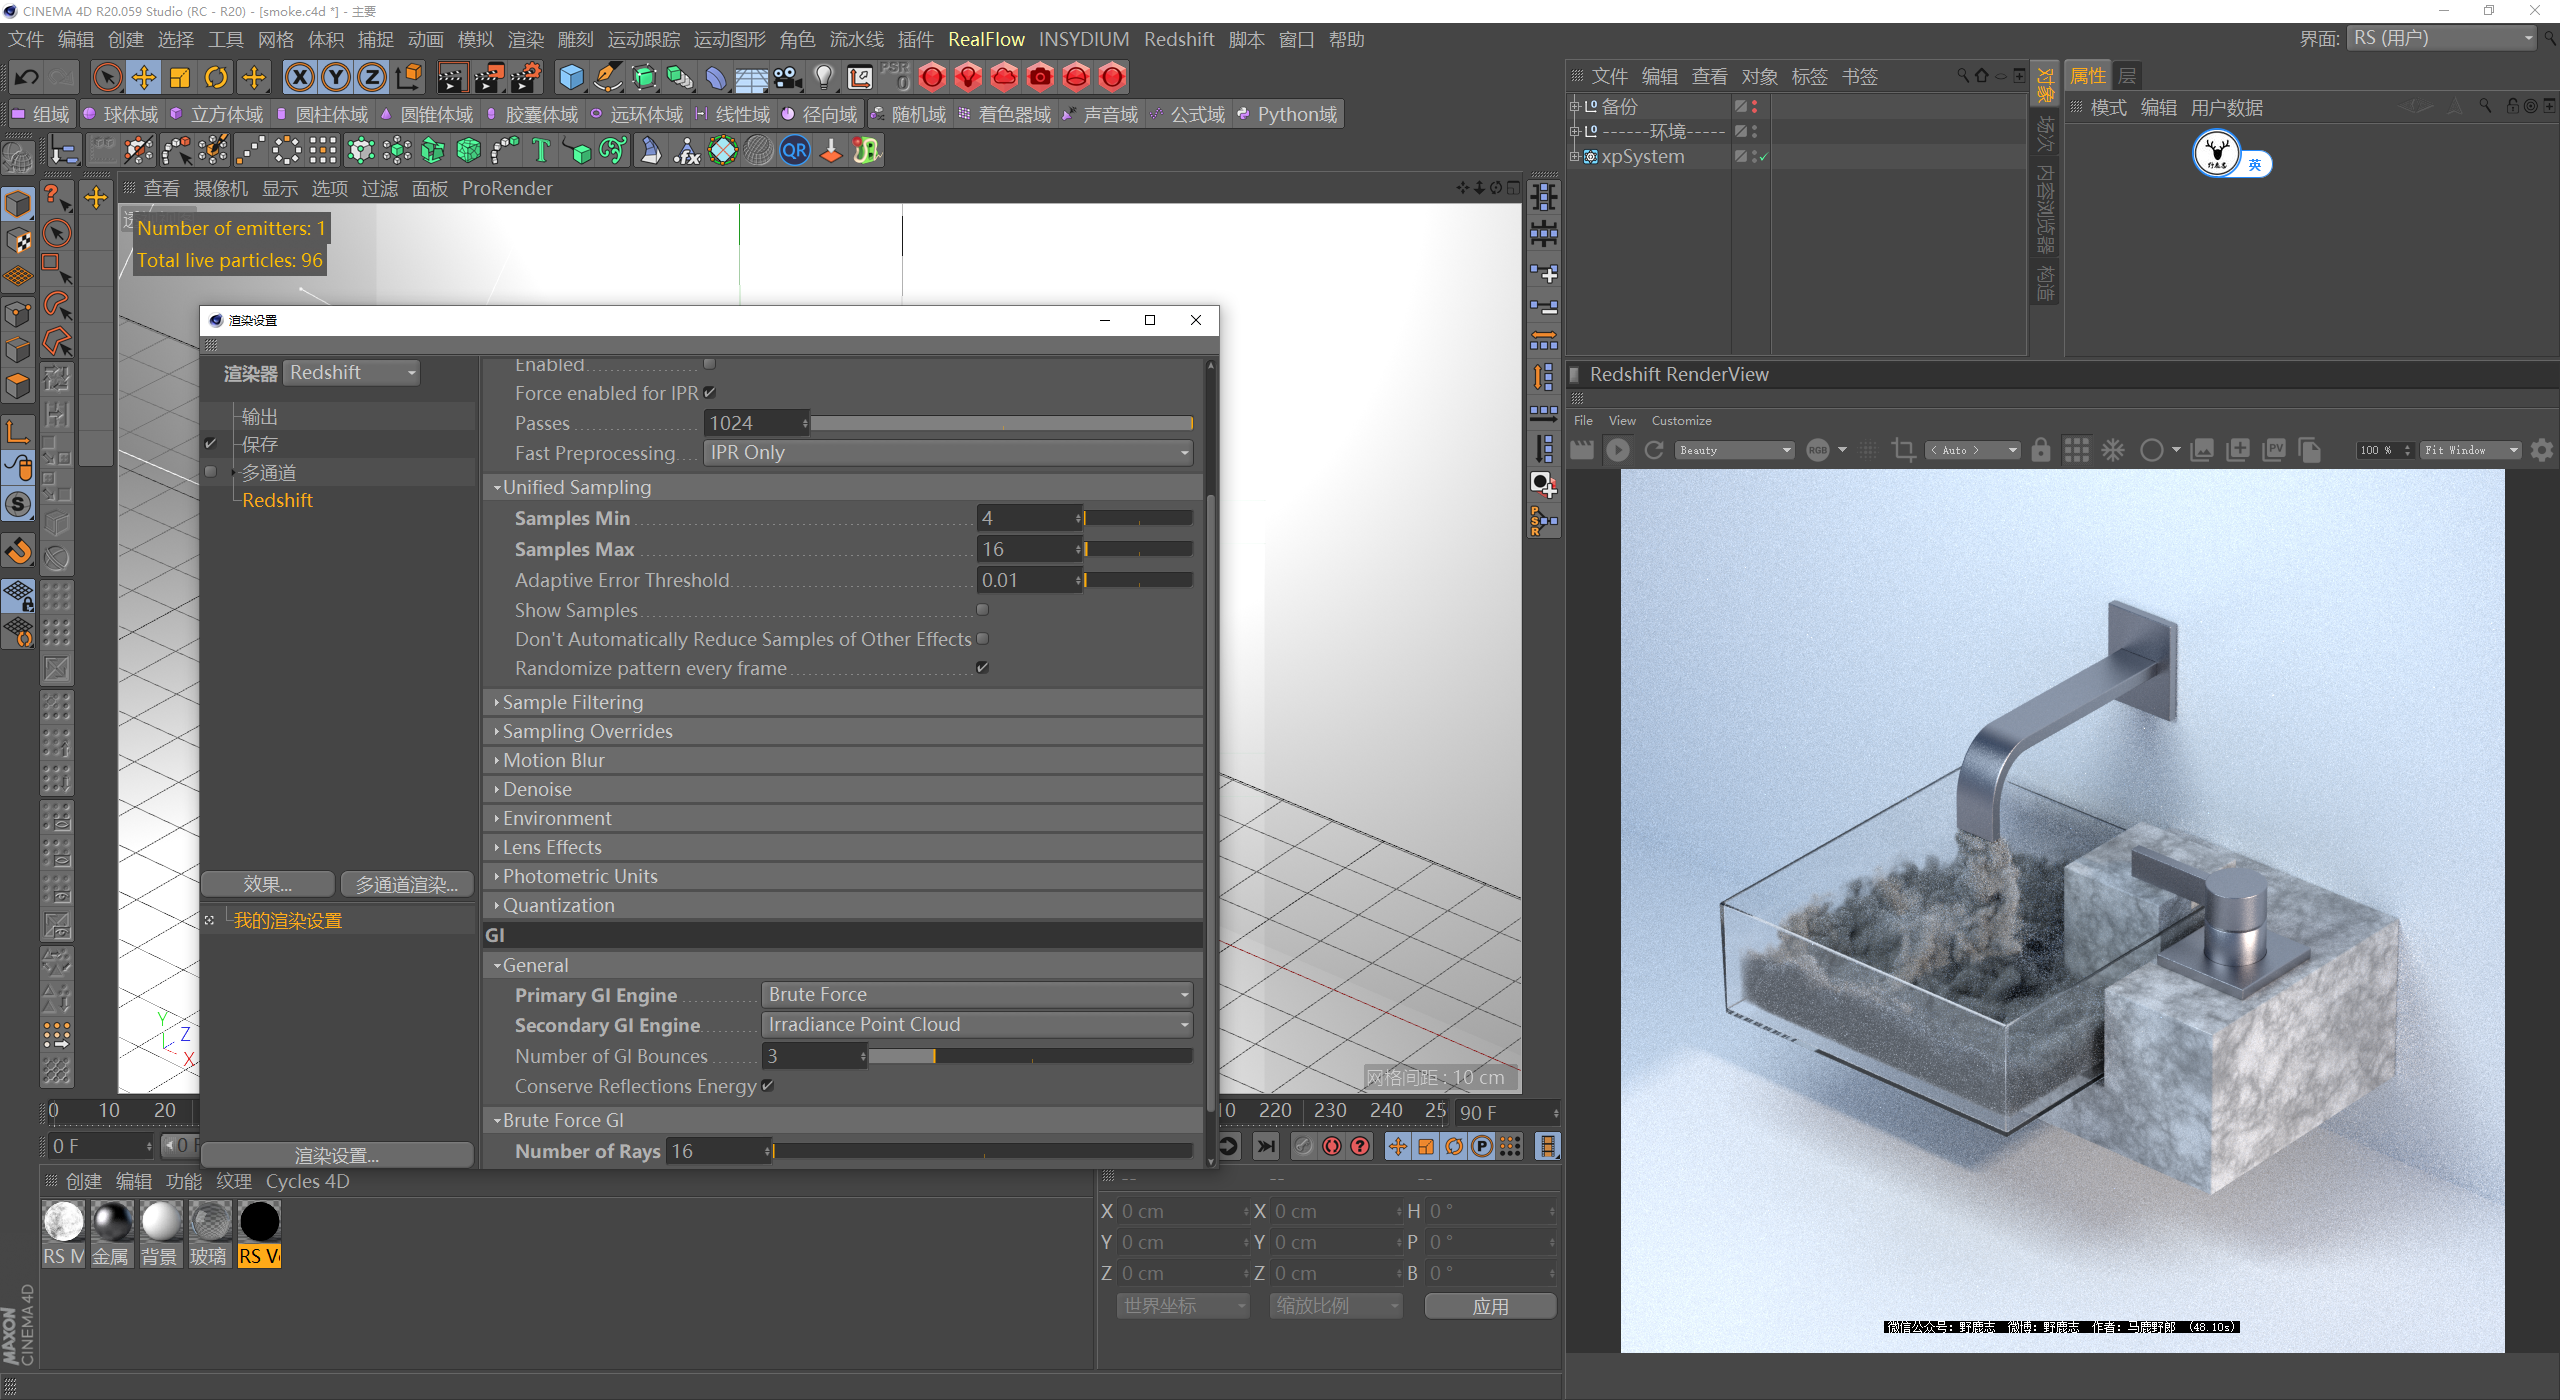Click the Light bulb icon
The image size is (2560, 1400).
tap(824, 77)
